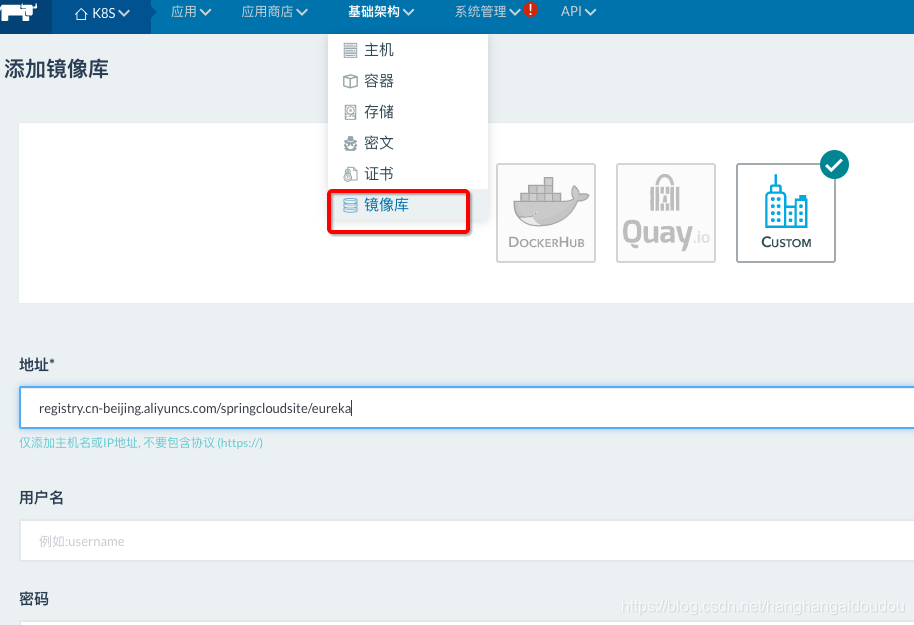Click the spy icon next to 密文
The height and width of the screenshot is (625, 914).
(x=350, y=143)
